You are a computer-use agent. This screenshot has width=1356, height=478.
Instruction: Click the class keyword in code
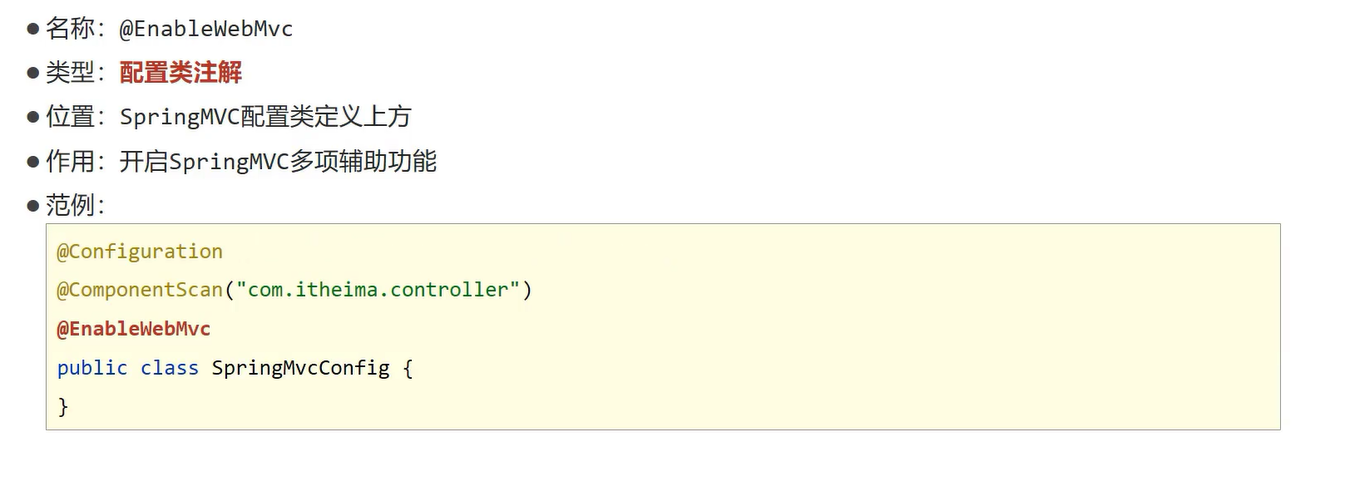169,368
